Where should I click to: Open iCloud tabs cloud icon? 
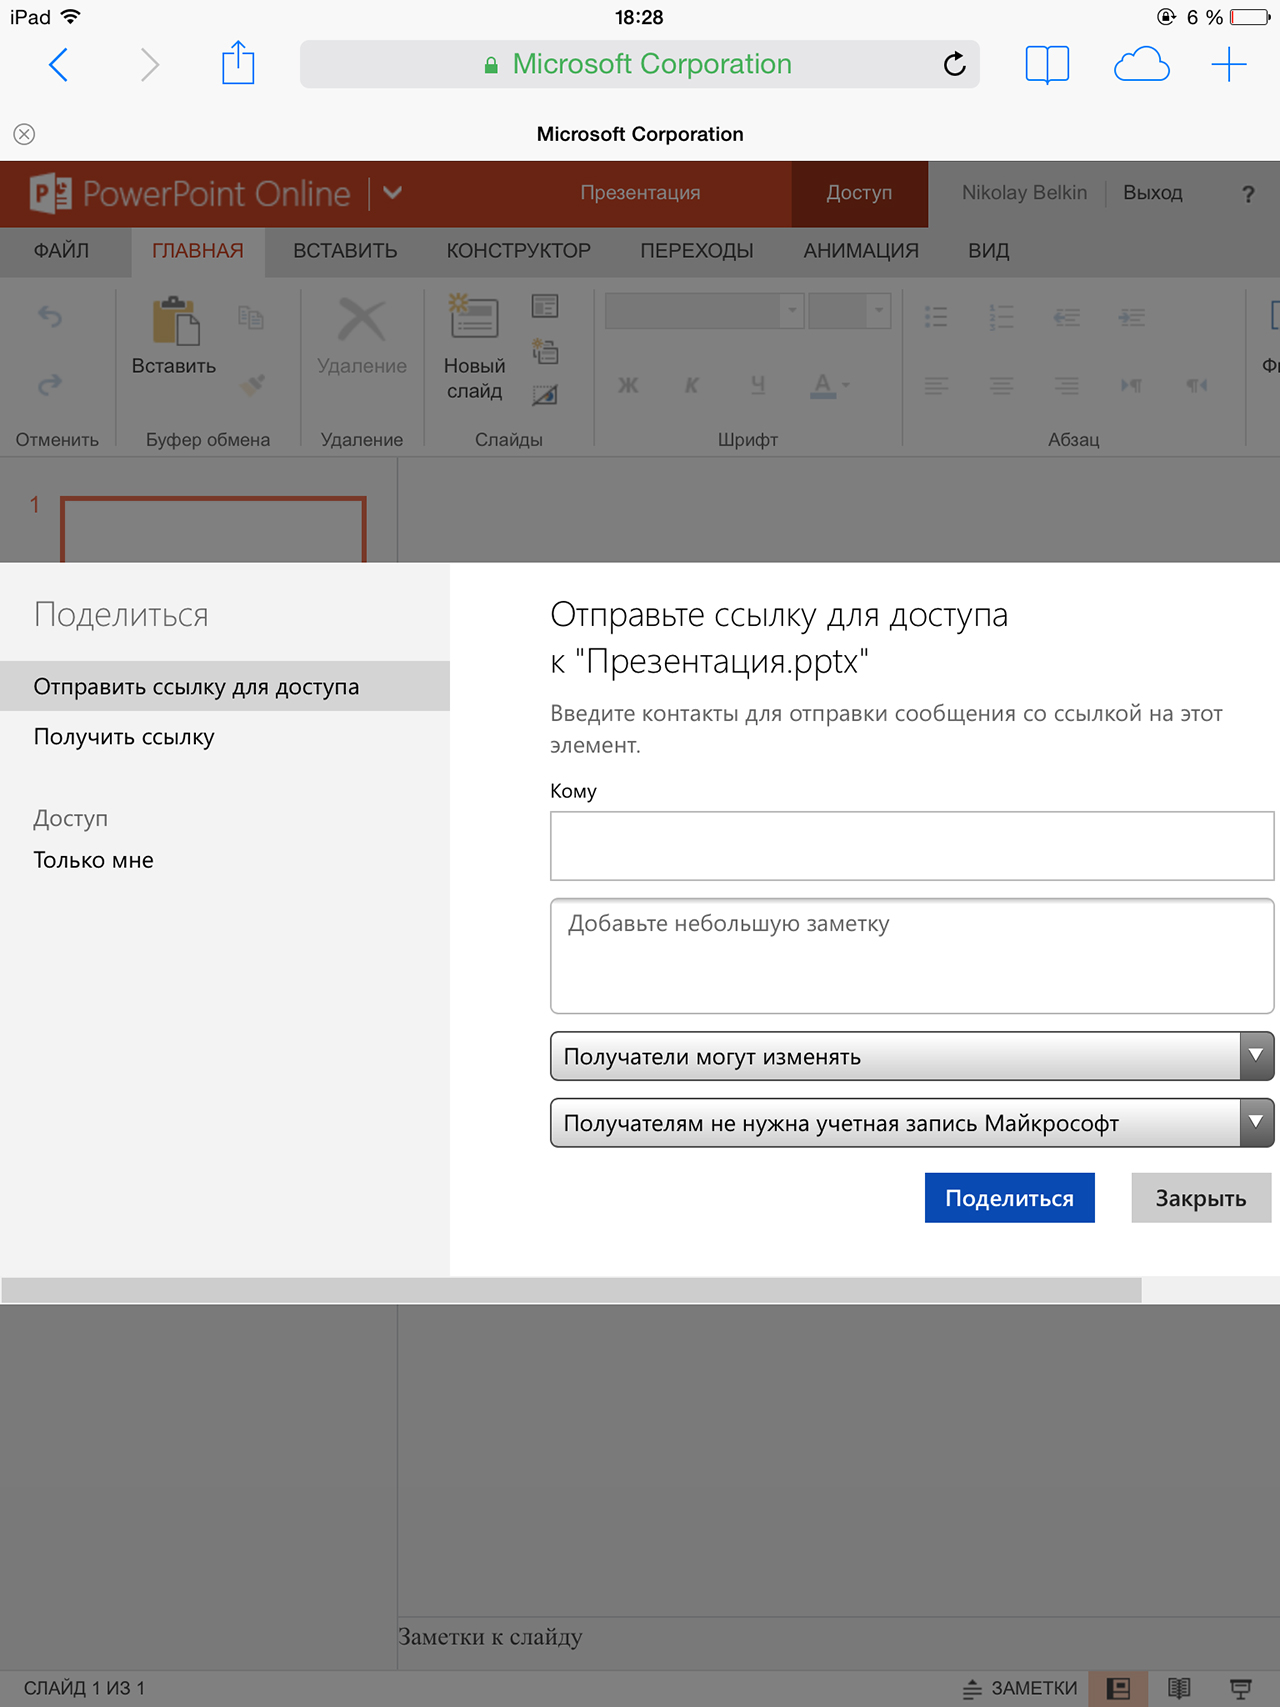click(1141, 66)
